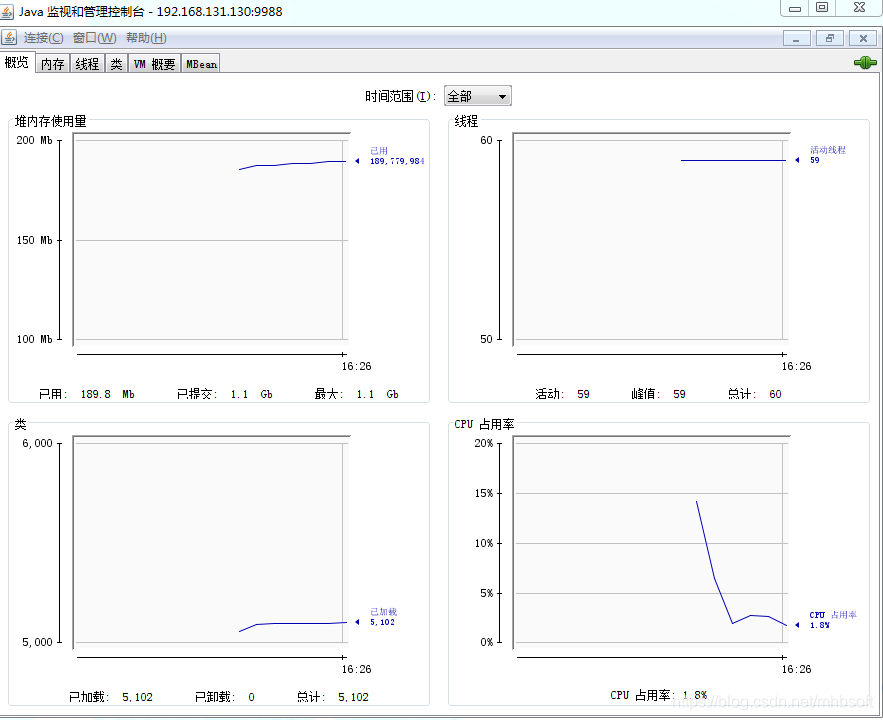Image resolution: width=883 pixels, height=720 pixels.
Task: Click the 堆内存使用量 panel title
Action: [x=51, y=121]
